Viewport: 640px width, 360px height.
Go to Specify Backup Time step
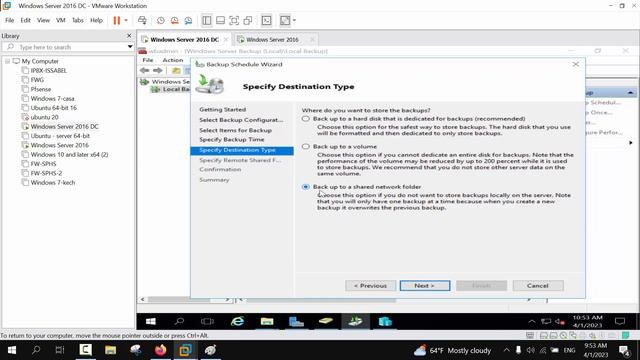pos(232,140)
